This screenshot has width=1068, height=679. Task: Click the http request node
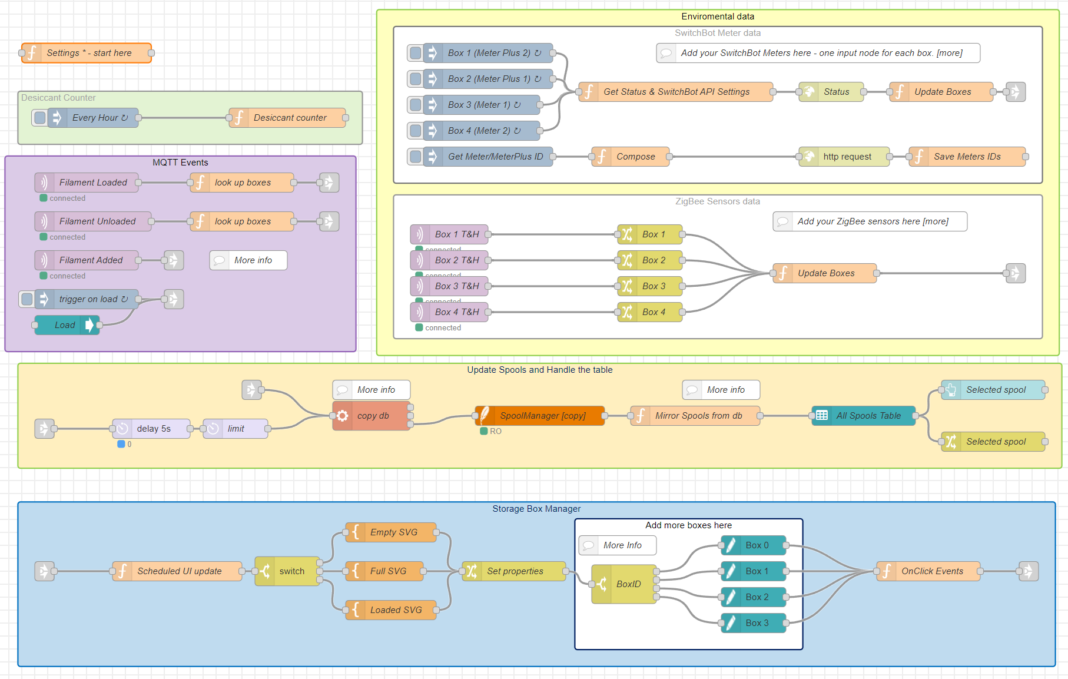pos(843,157)
